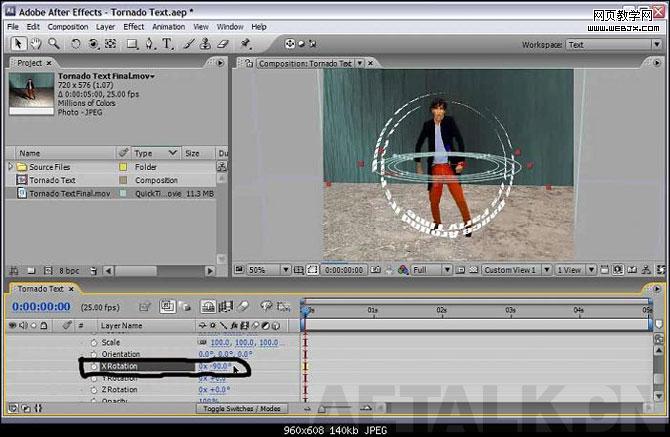Click the Draft 3D icon in timeline

tap(185, 306)
